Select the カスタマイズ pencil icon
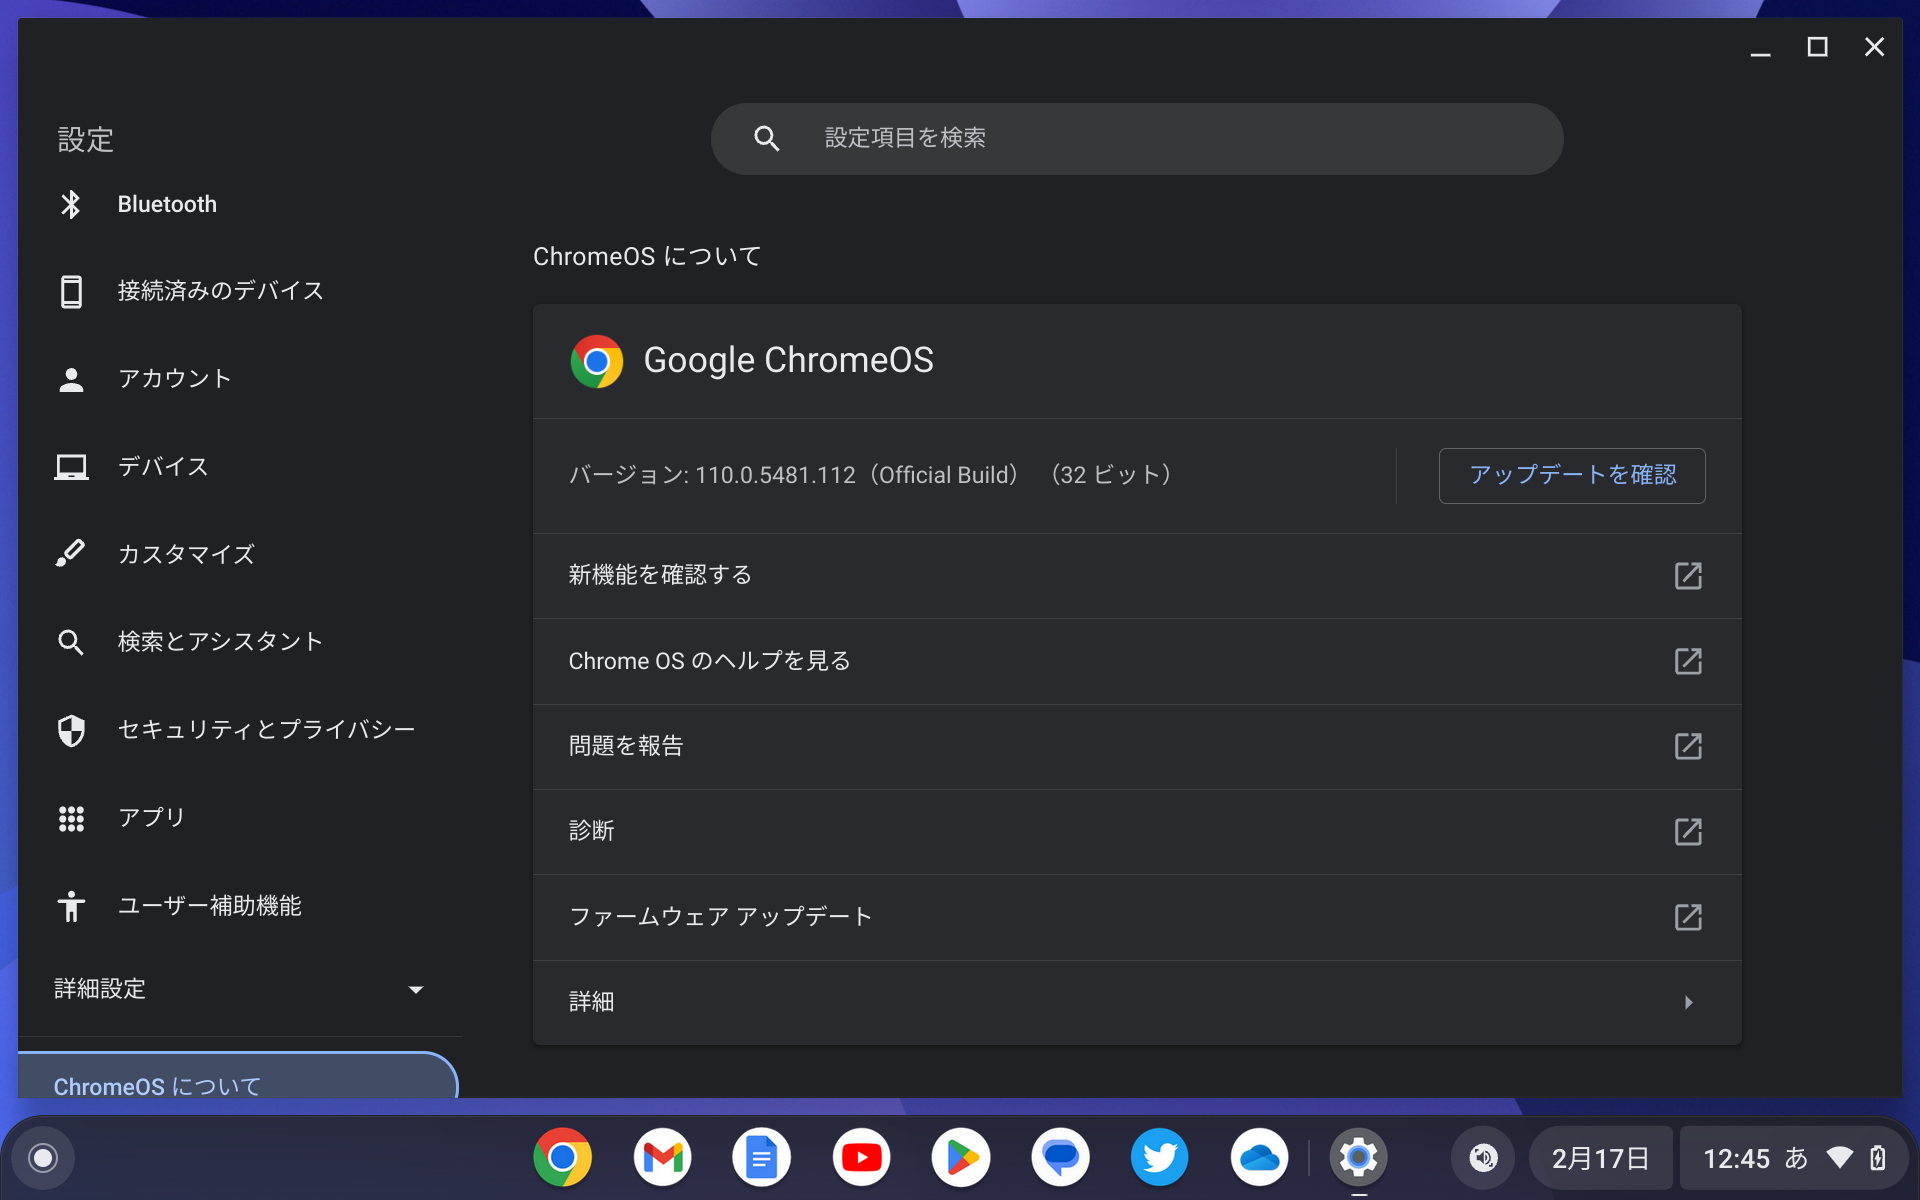This screenshot has width=1920, height=1200. coord(71,553)
